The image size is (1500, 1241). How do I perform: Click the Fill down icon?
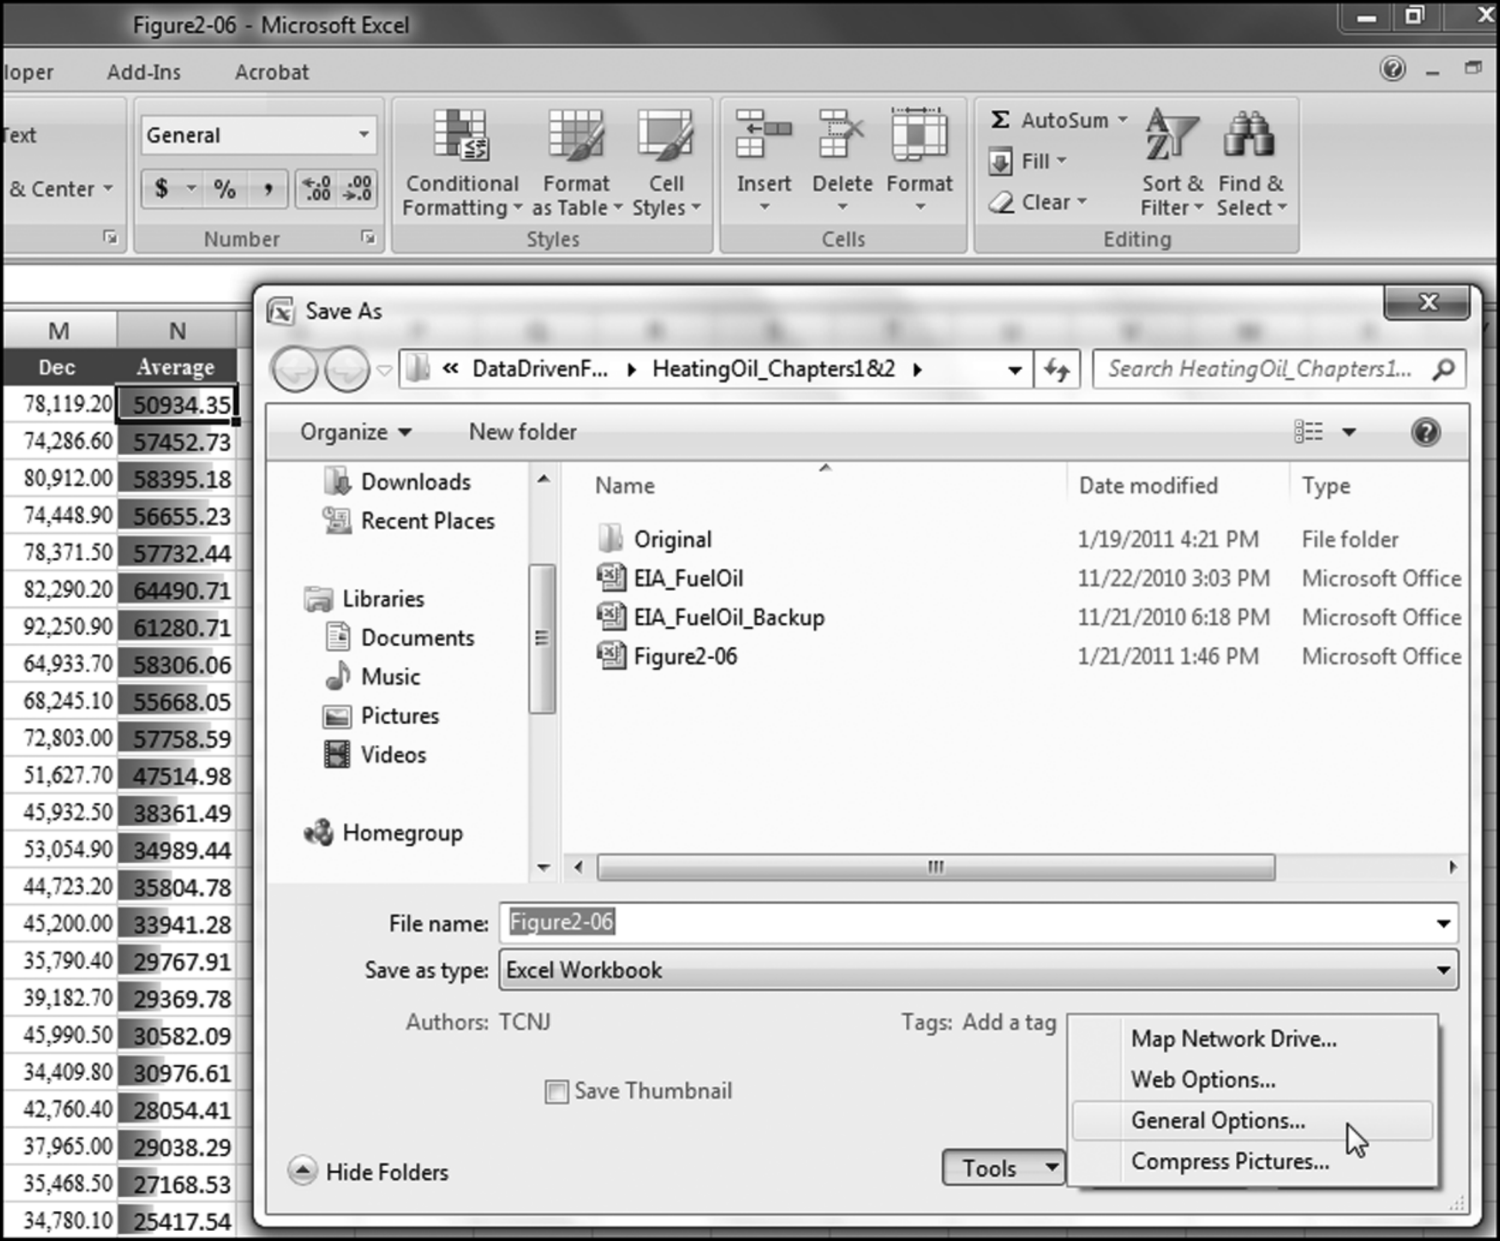(x=1000, y=161)
